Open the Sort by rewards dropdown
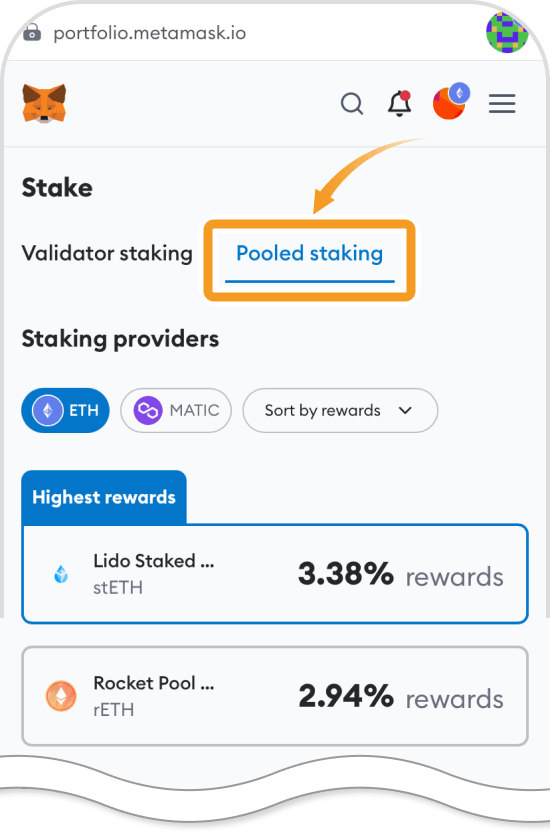Viewport: 550px width, 838px height. click(x=340, y=410)
